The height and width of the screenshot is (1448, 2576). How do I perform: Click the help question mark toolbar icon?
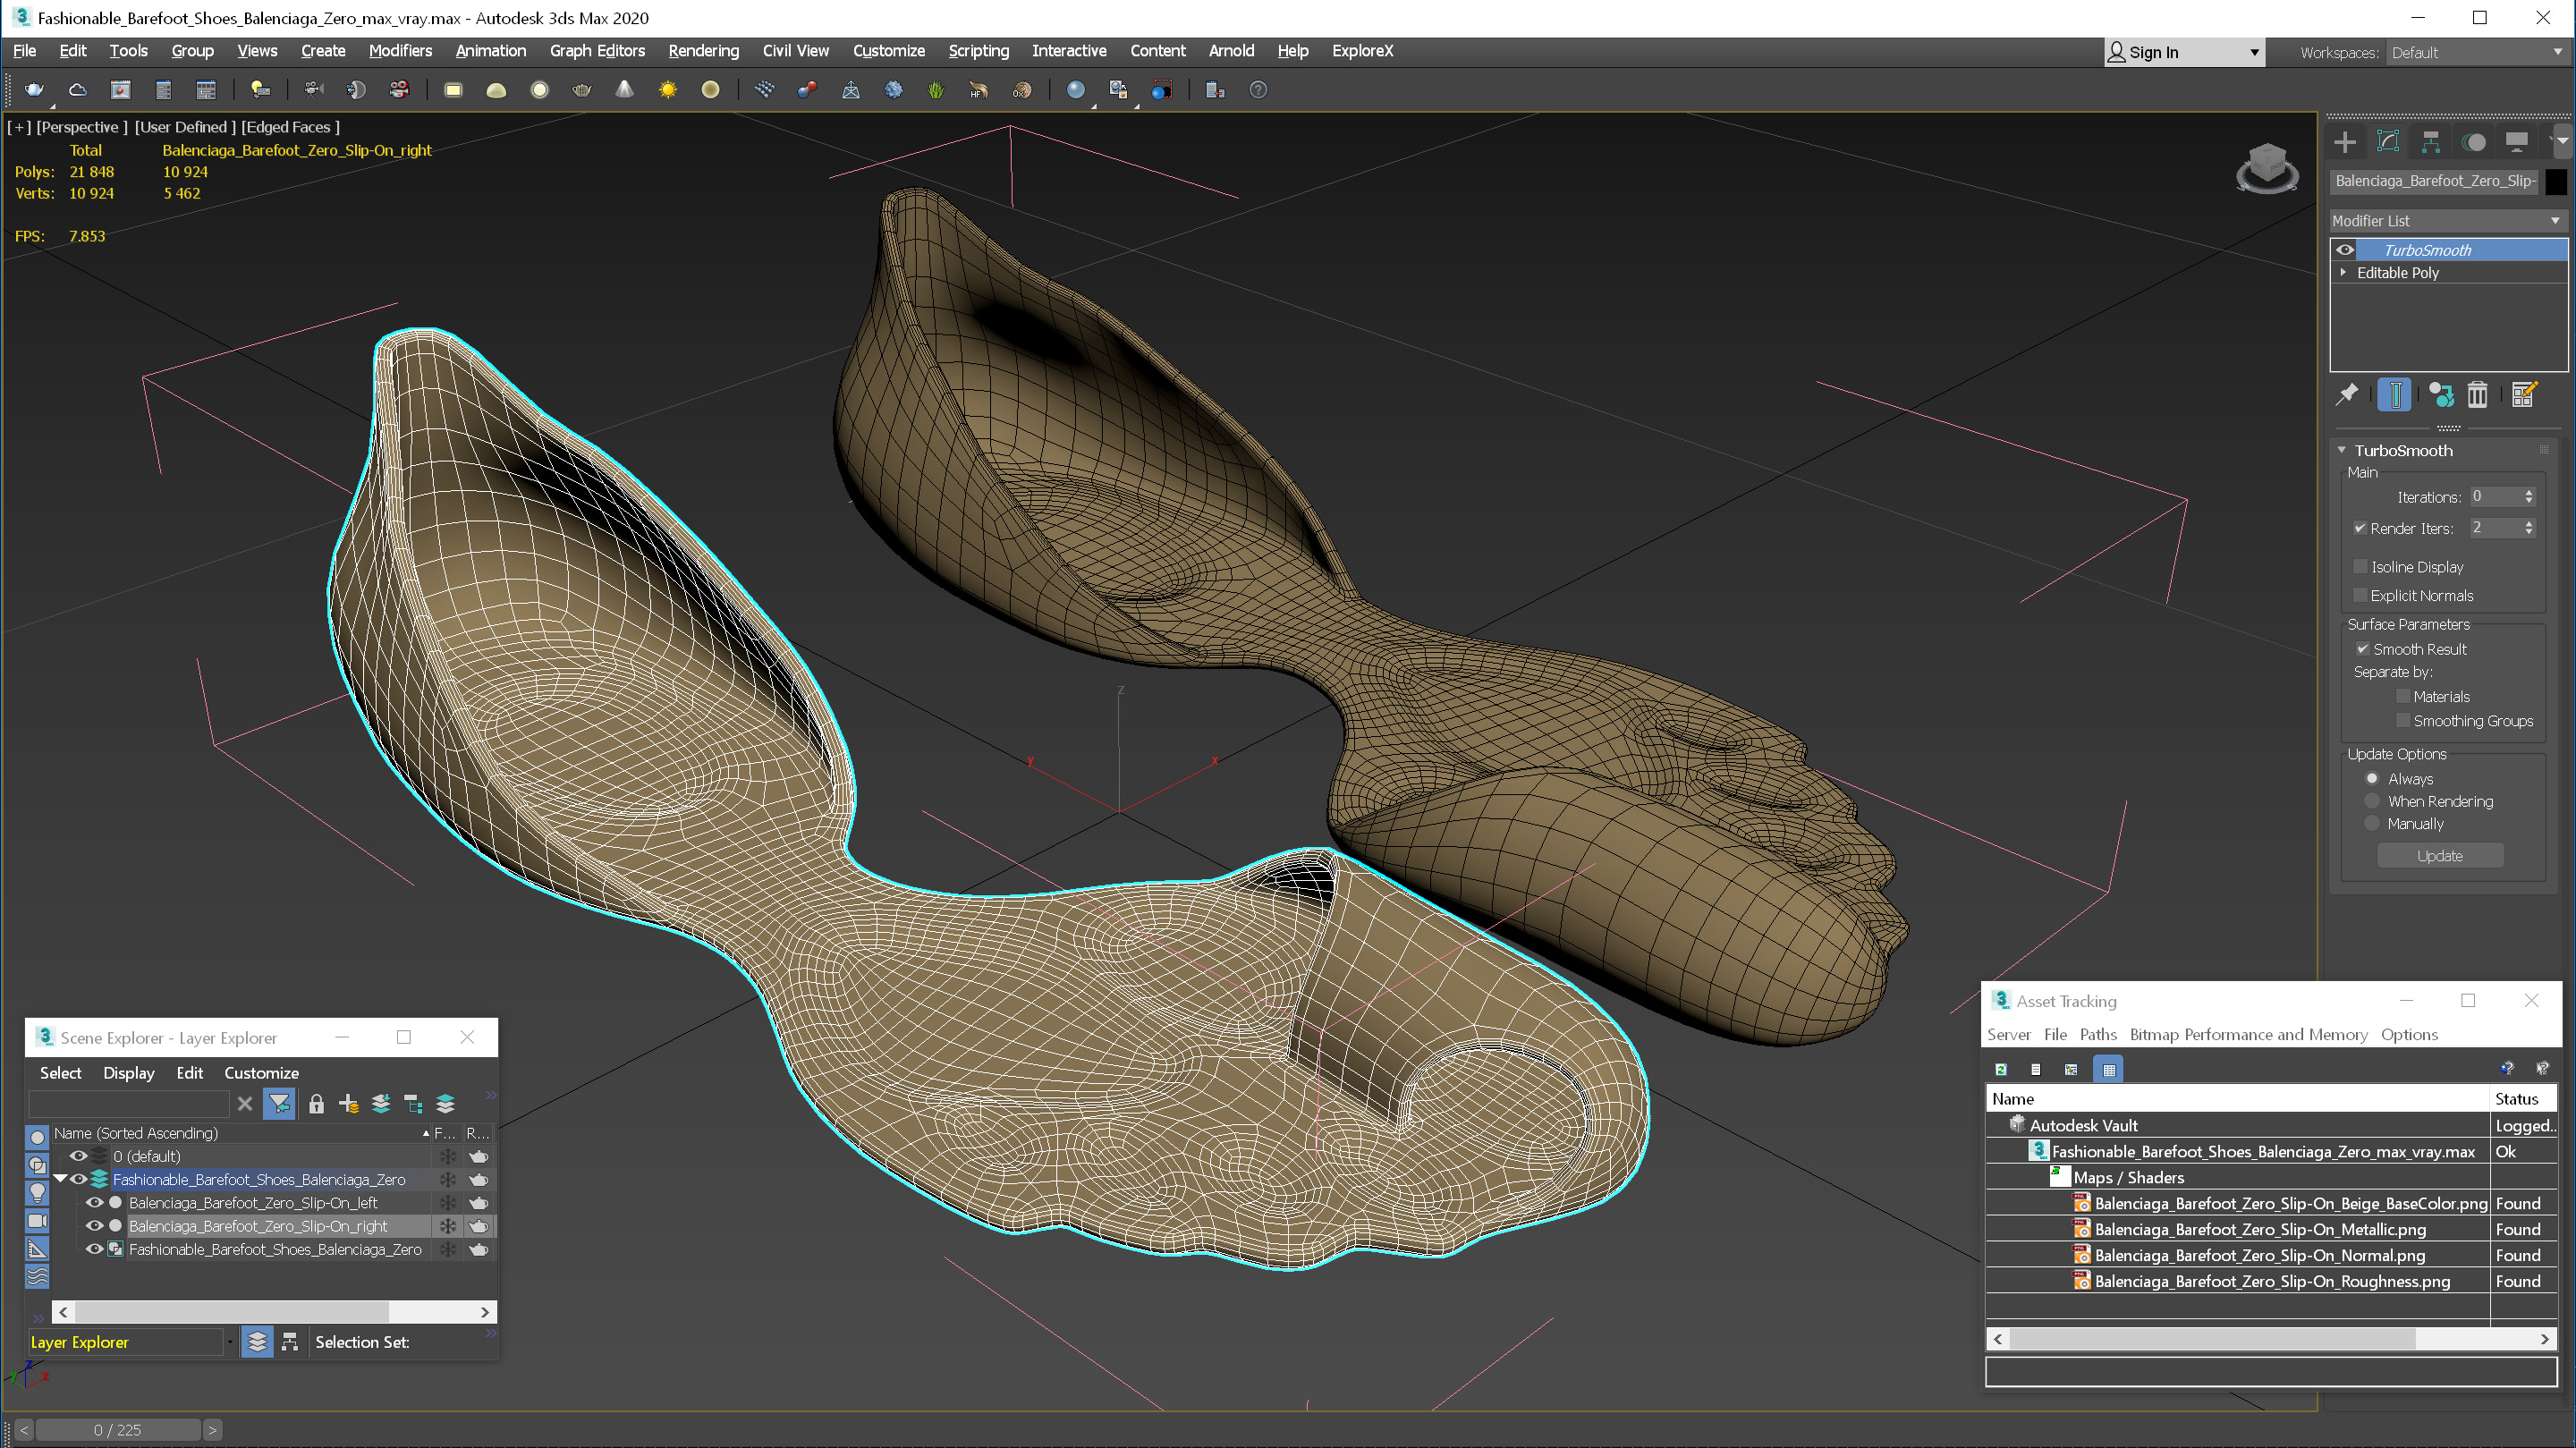point(1258,90)
